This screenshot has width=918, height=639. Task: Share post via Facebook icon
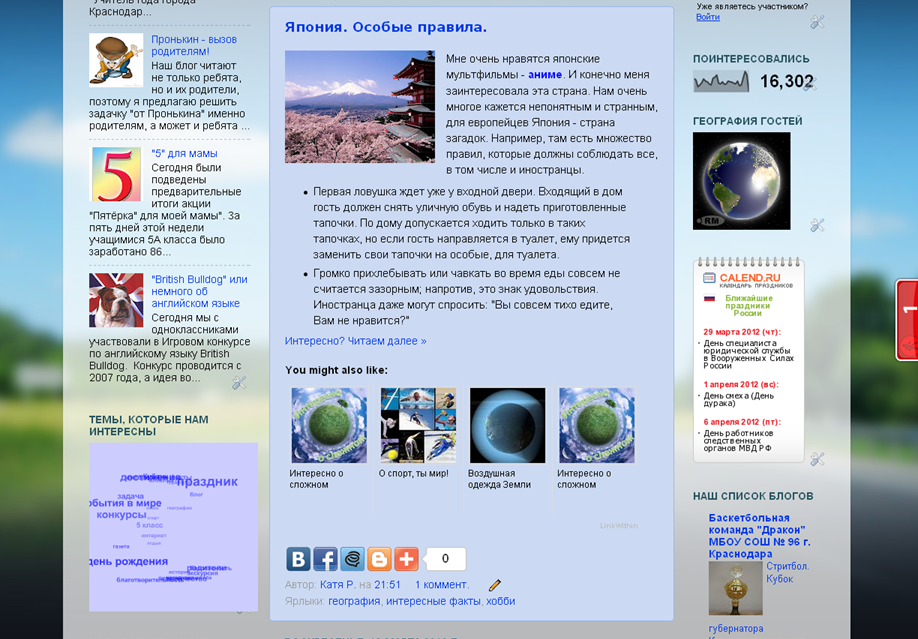tap(325, 559)
